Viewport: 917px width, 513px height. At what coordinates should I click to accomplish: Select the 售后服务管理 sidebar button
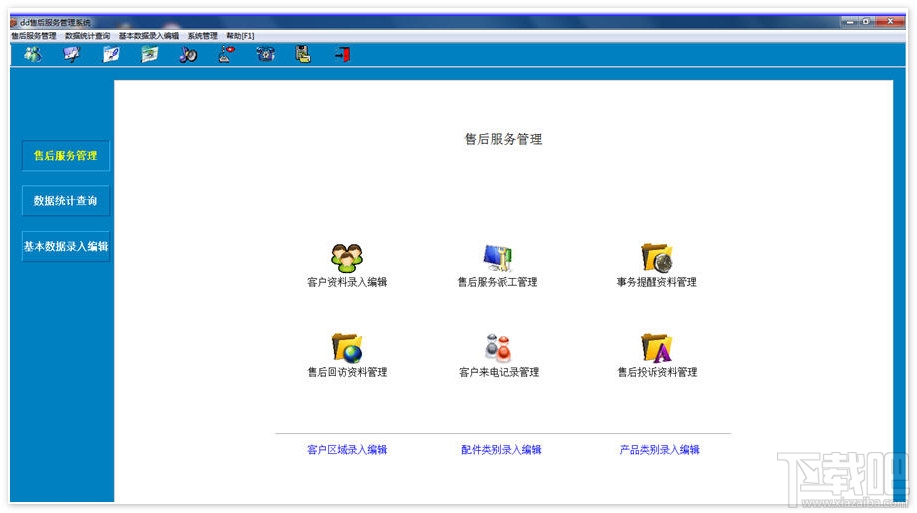click(66, 156)
